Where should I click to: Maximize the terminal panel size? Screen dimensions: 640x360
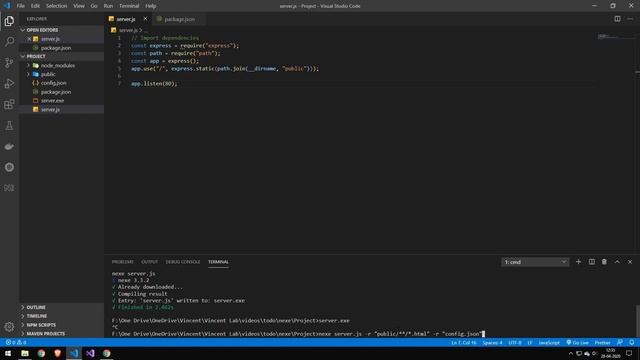(617, 262)
